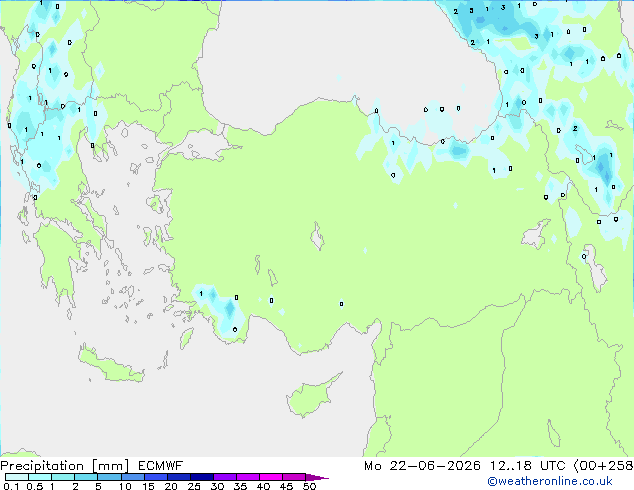The width and height of the screenshot is (634, 490).
Task: Click the island of Cyprus on map
Action: coord(312,396)
